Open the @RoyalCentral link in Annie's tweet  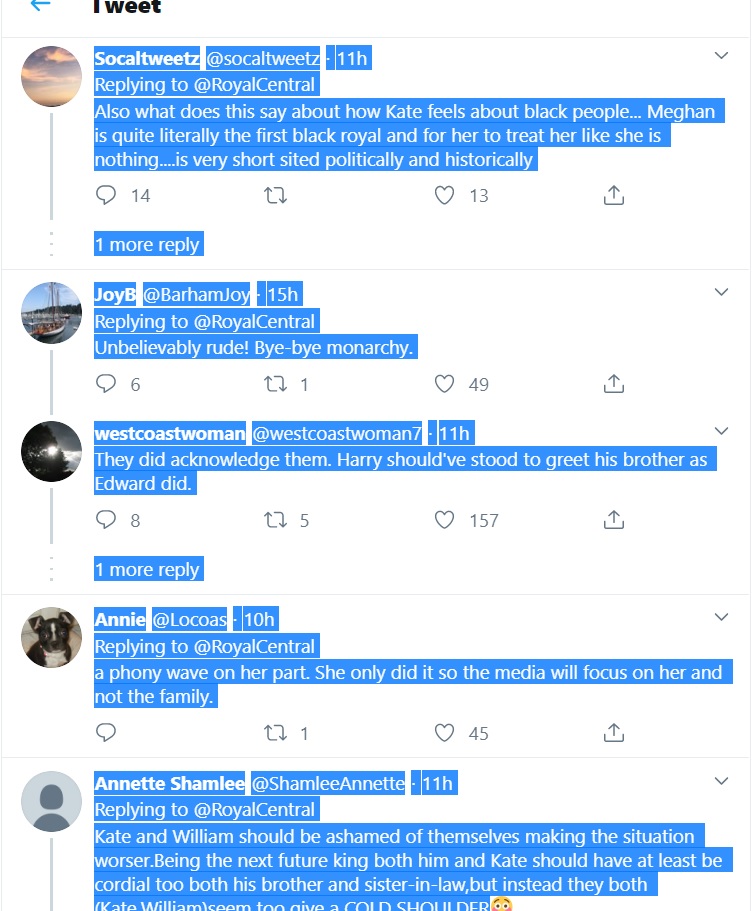point(254,647)
